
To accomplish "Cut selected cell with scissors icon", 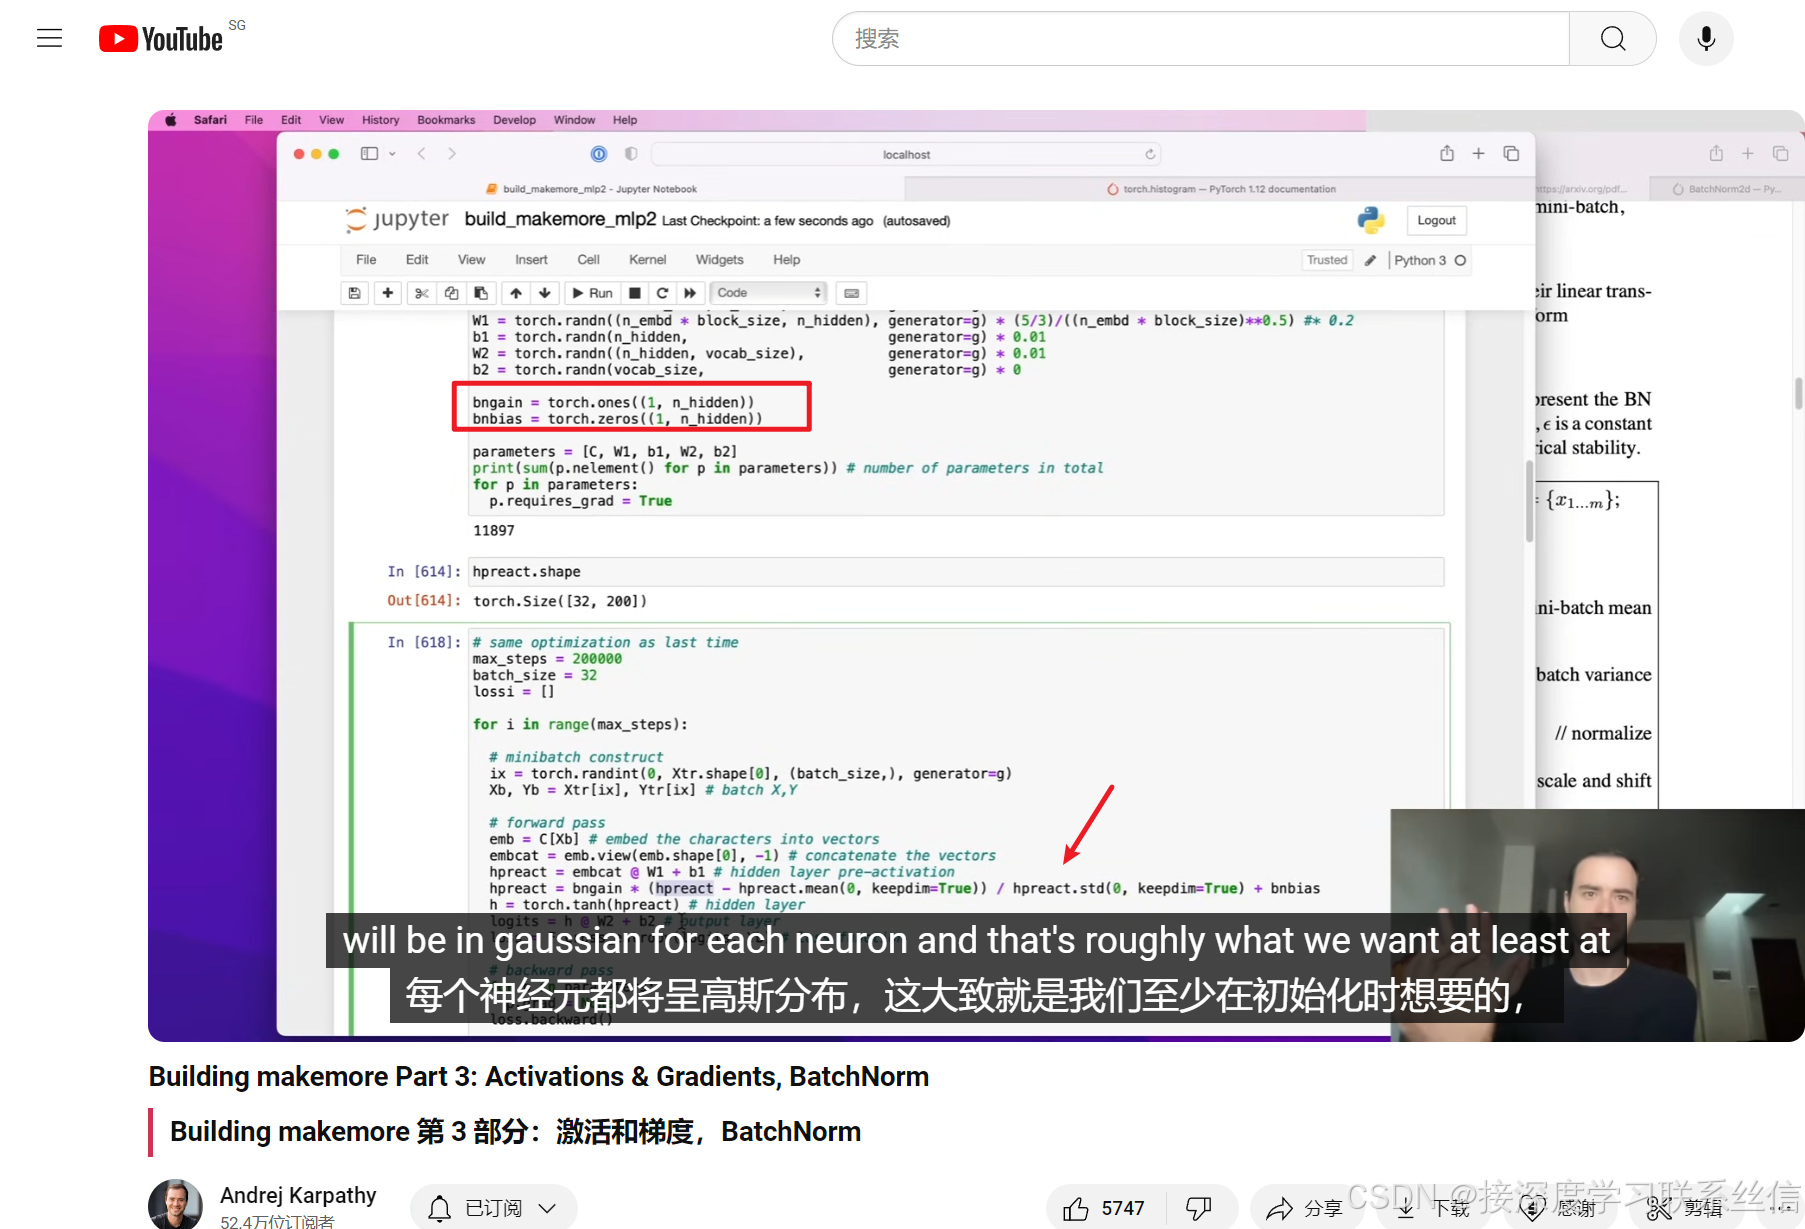I will (421, 293).
